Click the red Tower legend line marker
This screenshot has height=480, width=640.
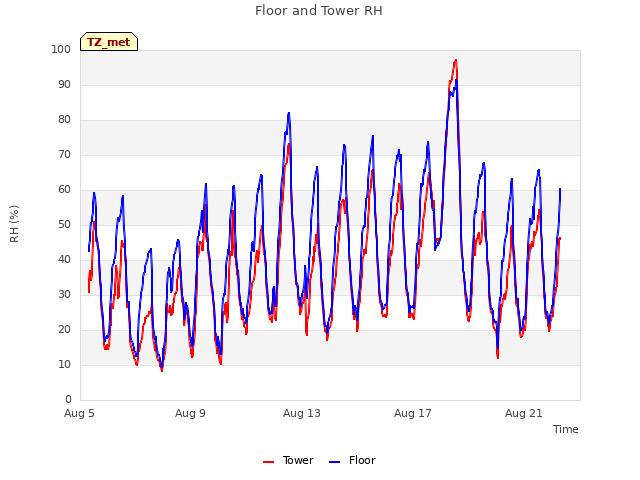click(x=268, y=462)
